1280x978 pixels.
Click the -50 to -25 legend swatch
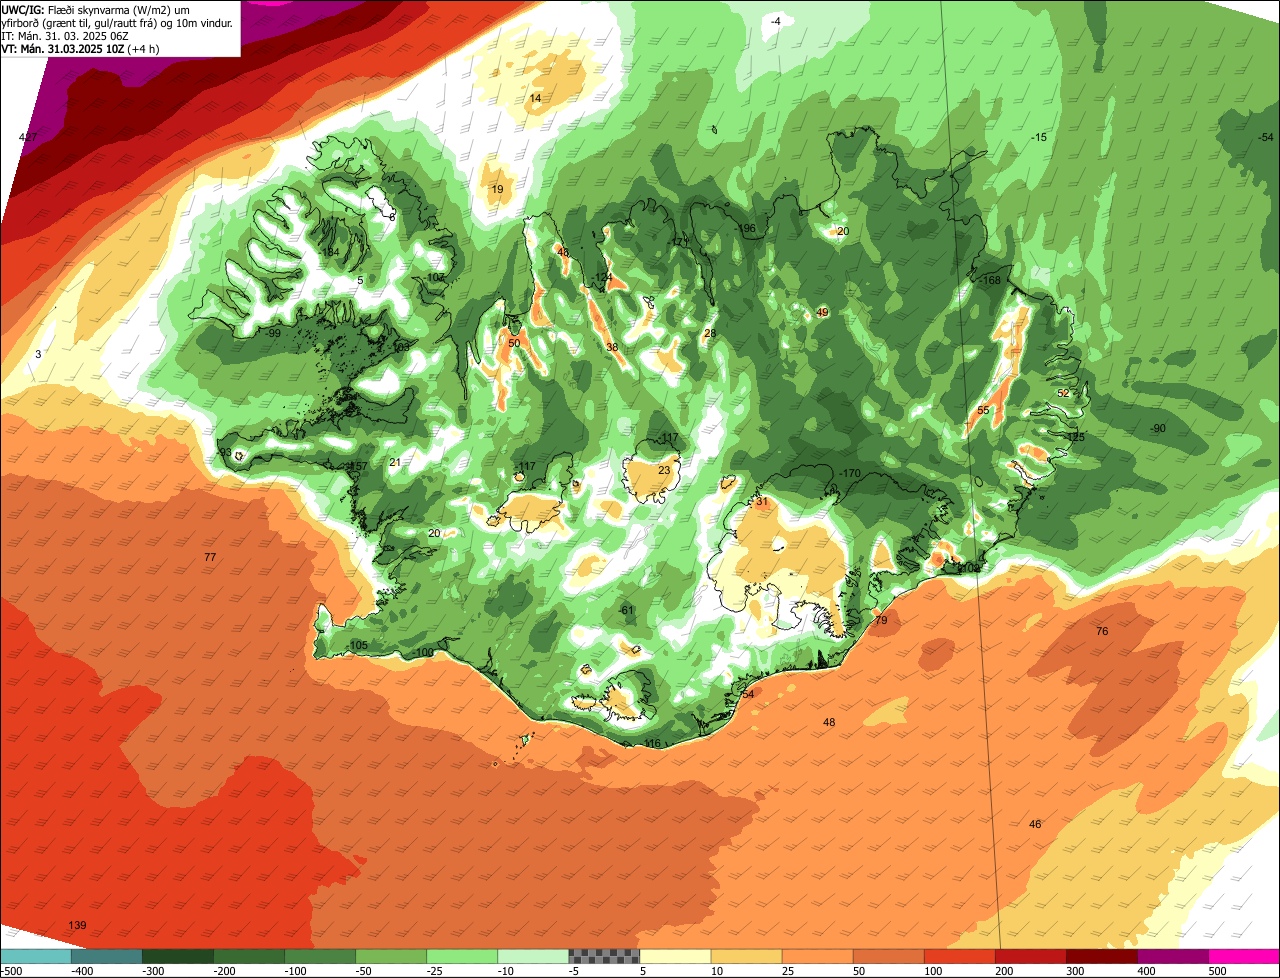pyautogui.click(x=391, y=956)
